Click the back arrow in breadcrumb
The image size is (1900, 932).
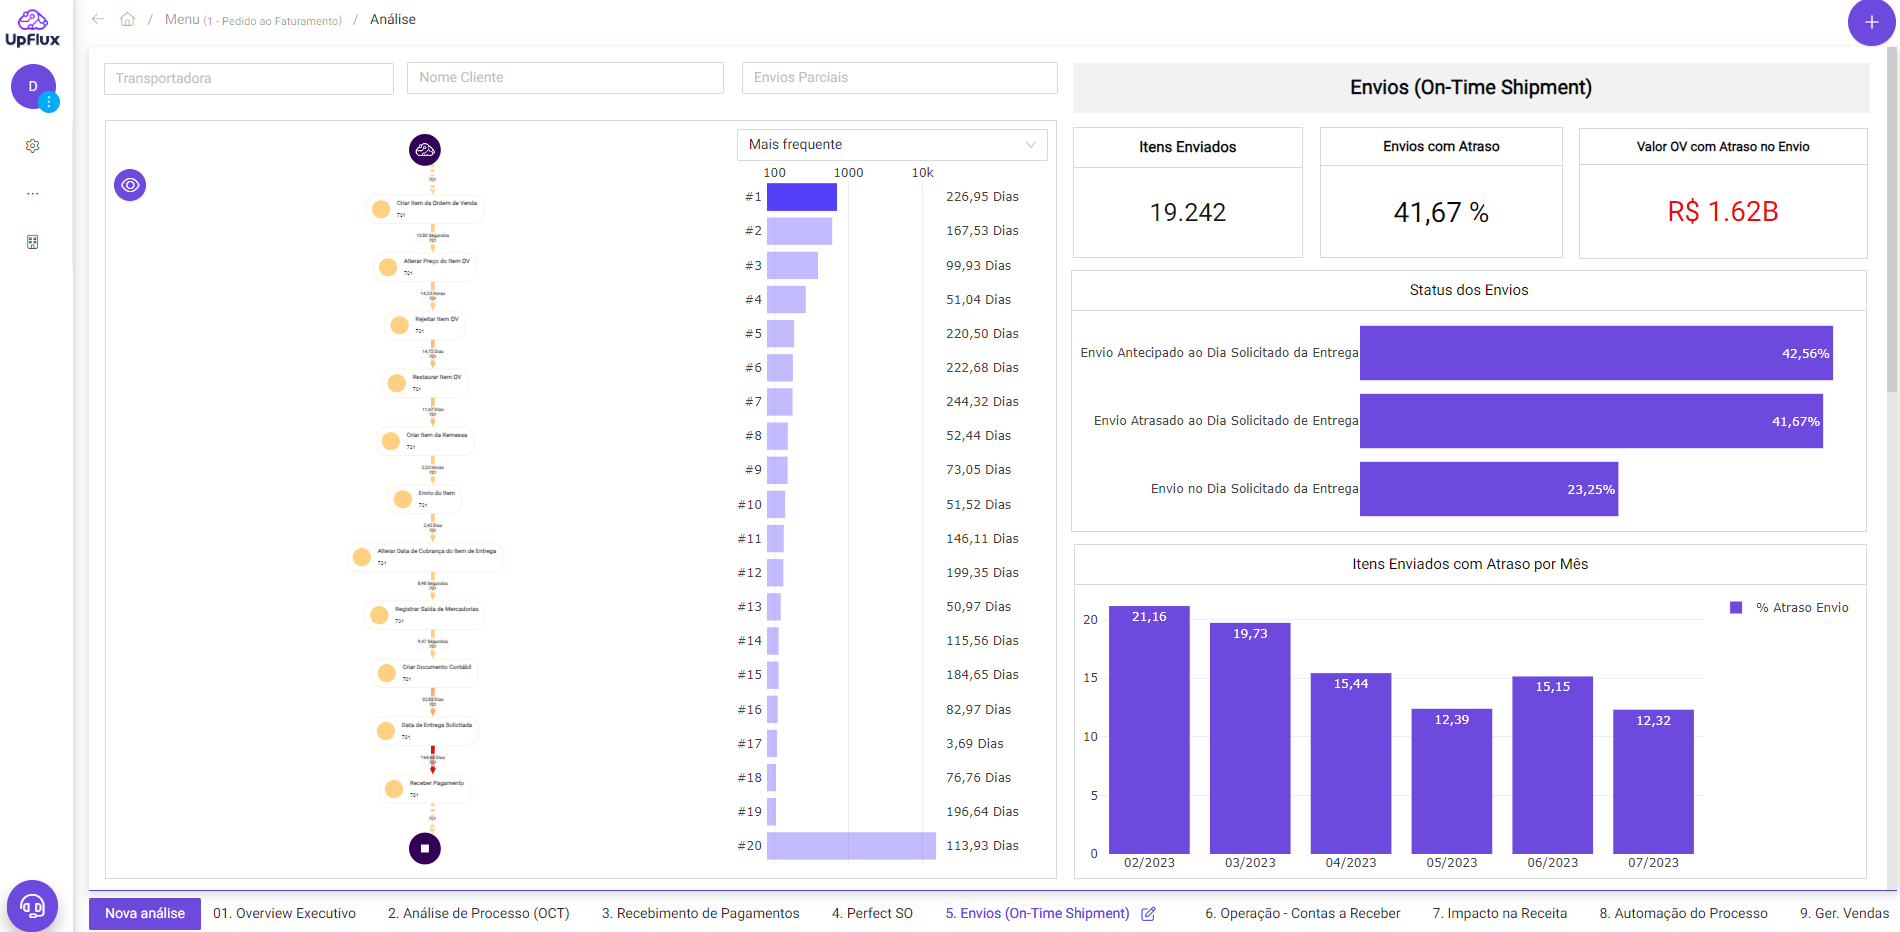pyautogui.click(x=98, y=19)
